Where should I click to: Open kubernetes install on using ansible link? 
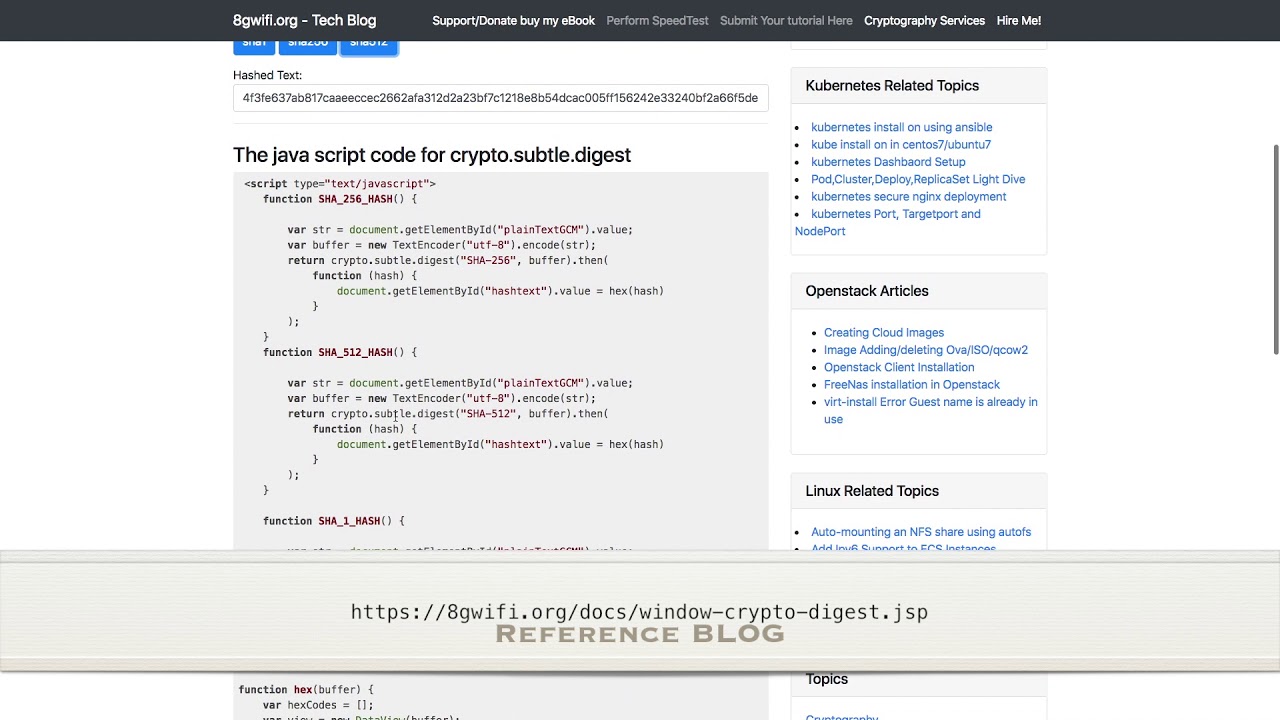pos(901,127)
